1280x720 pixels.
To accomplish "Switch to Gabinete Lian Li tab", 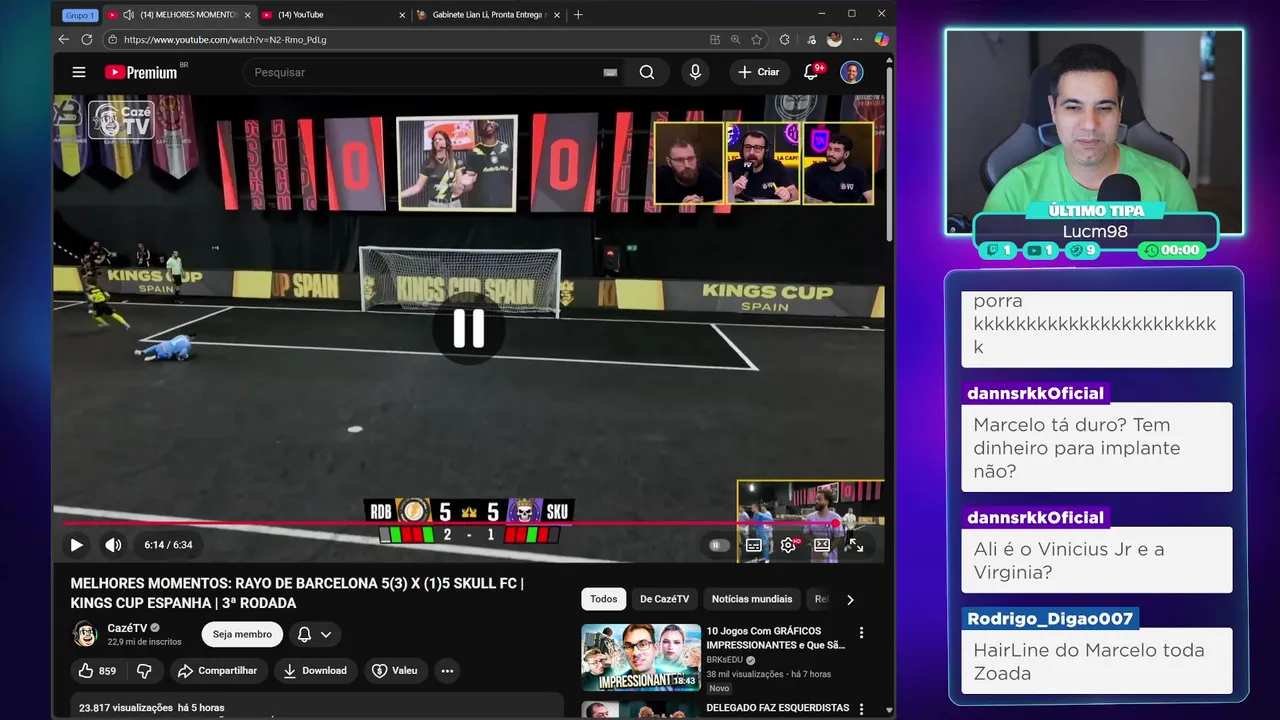I will click(x=487, y=15).
